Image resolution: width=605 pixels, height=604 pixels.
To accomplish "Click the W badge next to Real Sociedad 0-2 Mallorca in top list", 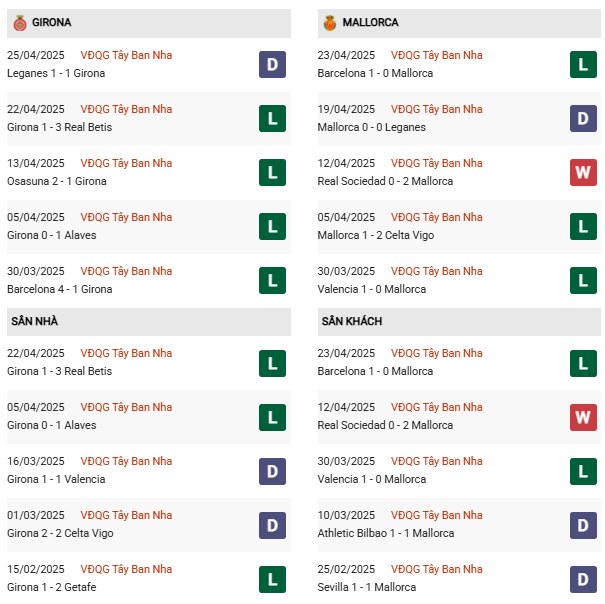I will click(583, 173).
